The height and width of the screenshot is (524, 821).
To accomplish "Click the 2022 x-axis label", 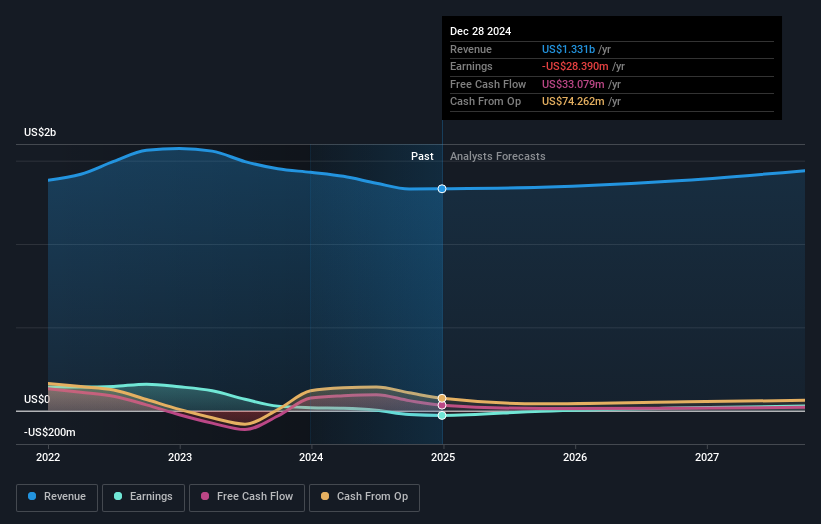I will point(48,457).
